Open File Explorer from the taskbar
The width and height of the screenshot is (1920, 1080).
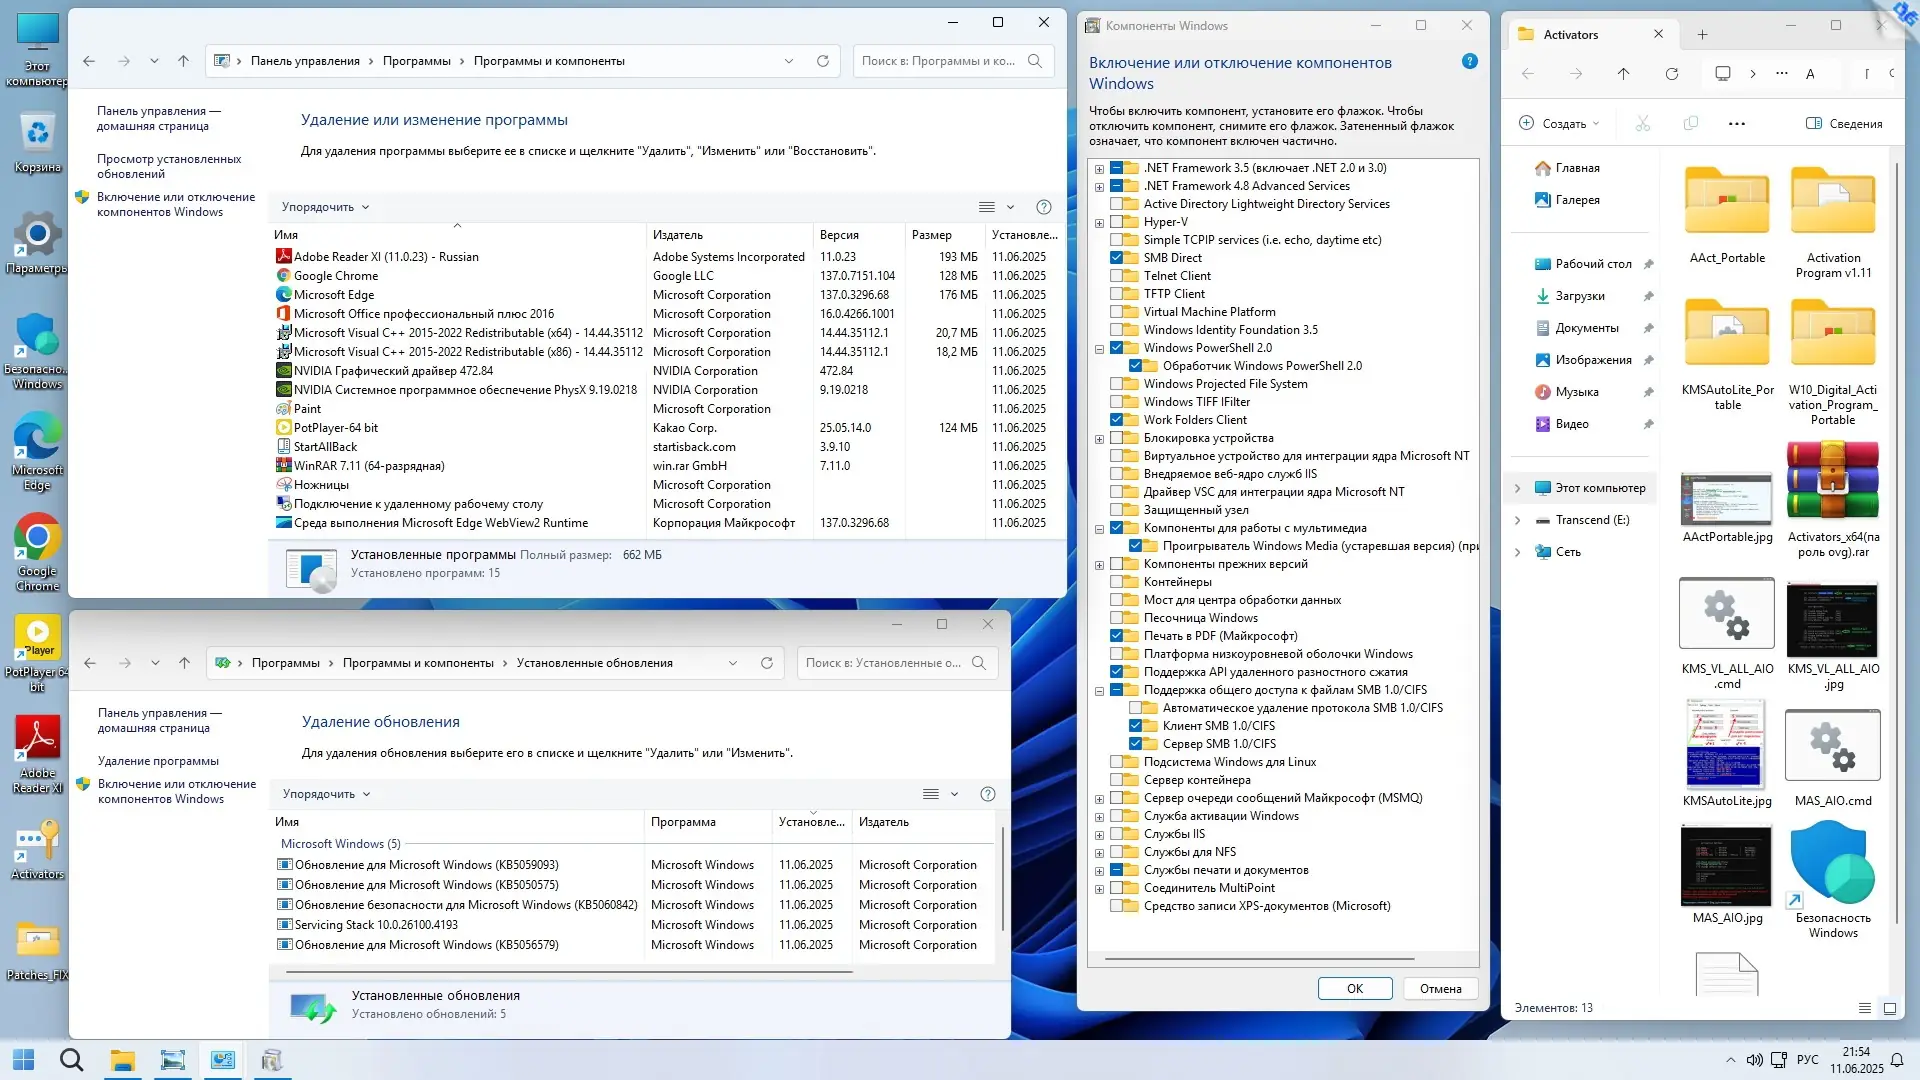[x=122, y=1060]
